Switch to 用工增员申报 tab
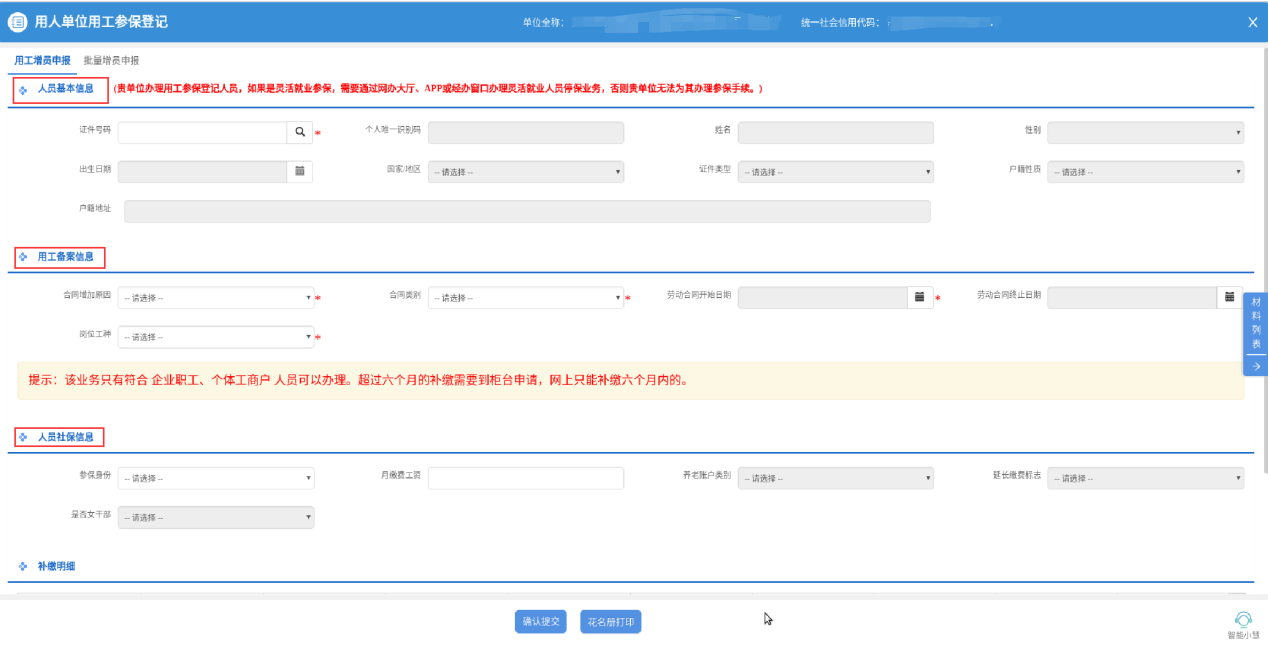 tap(42, 60)
